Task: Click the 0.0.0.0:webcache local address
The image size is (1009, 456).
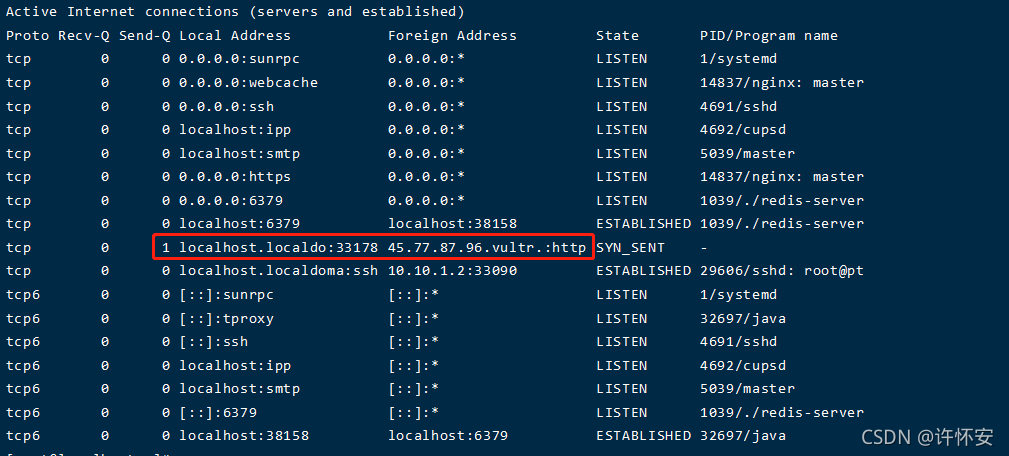Action: point(248,83)
